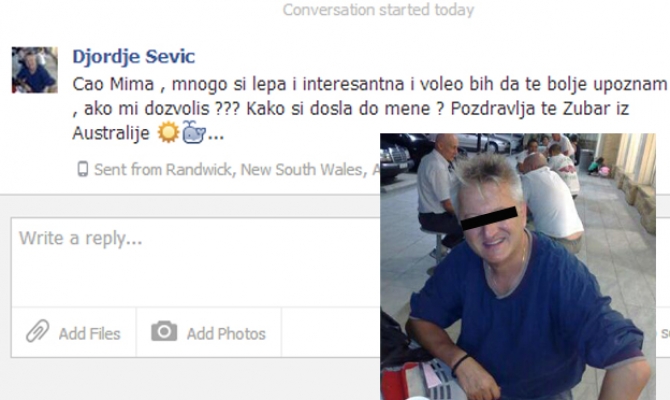The height and width of the screenshot is (400, 670).
Task: Click the mobile phone icon beside Sent from
Action: [82, 169]
